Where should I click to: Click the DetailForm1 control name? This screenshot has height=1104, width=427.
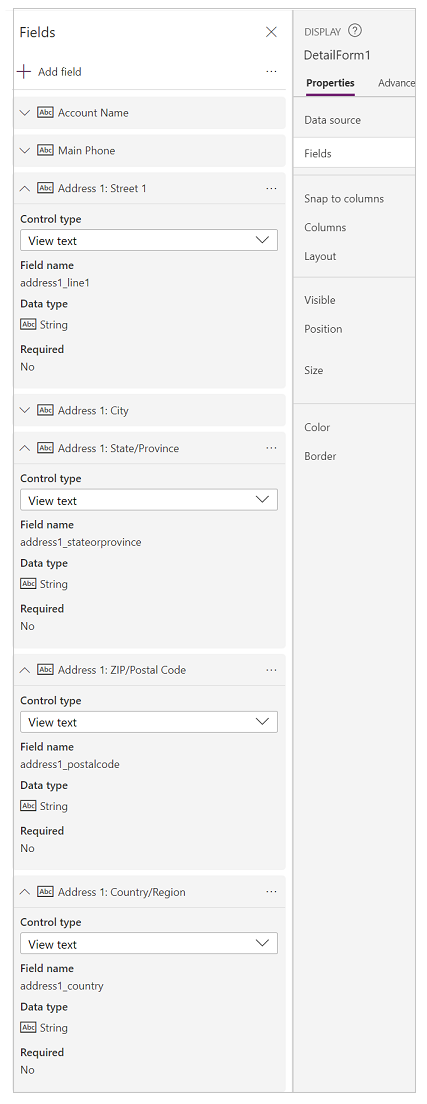click(x=337, y=55)
